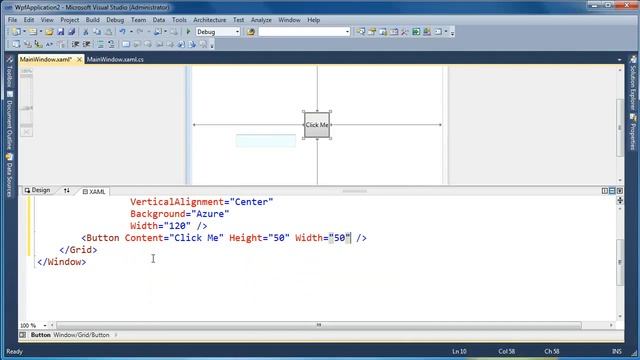Click the Open File folder icon
Viewport: 640px width, 360px height.
49,31
